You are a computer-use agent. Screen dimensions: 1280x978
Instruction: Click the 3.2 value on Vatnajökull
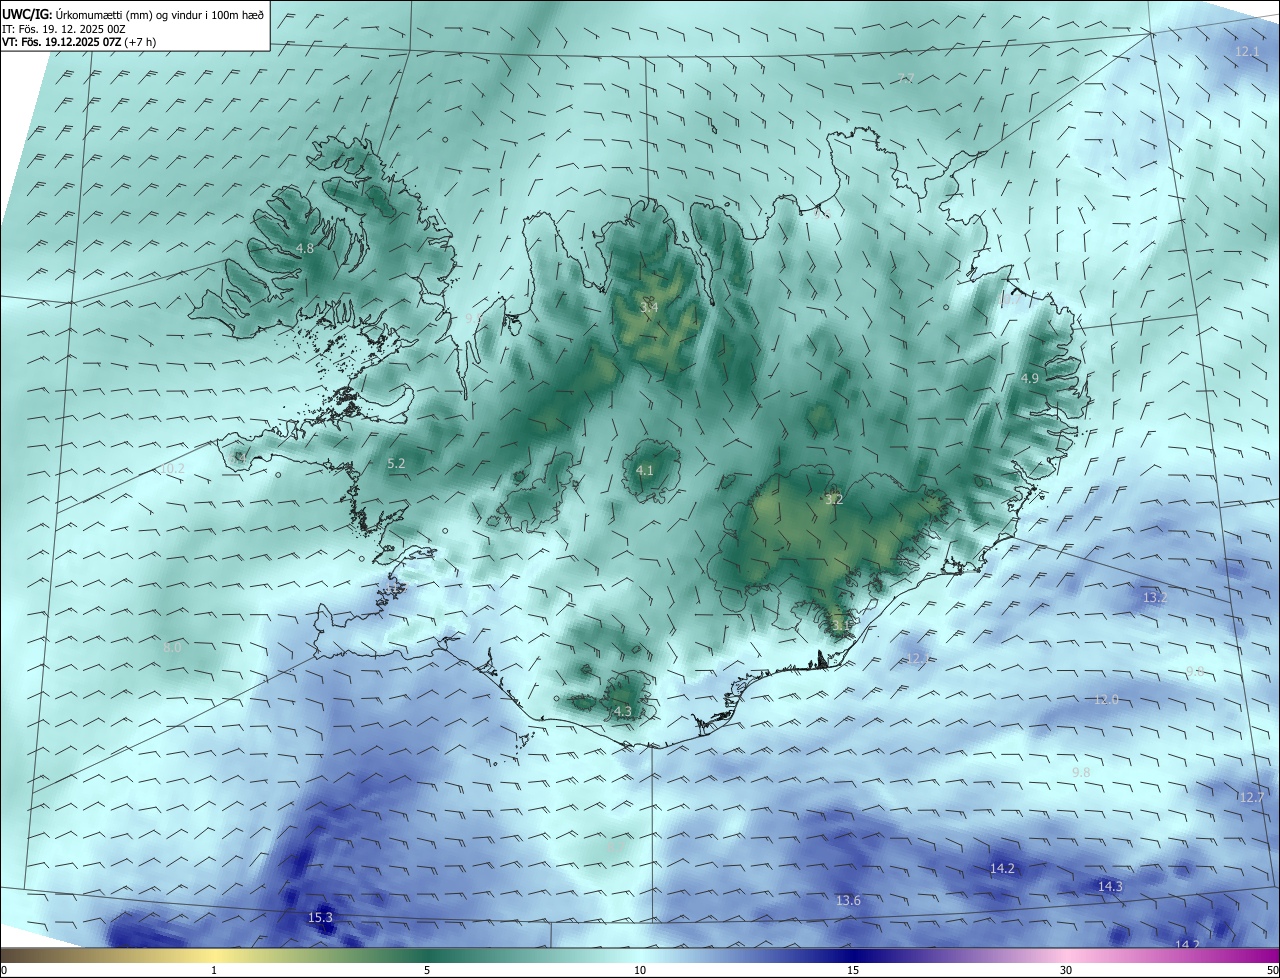[834, 498]
